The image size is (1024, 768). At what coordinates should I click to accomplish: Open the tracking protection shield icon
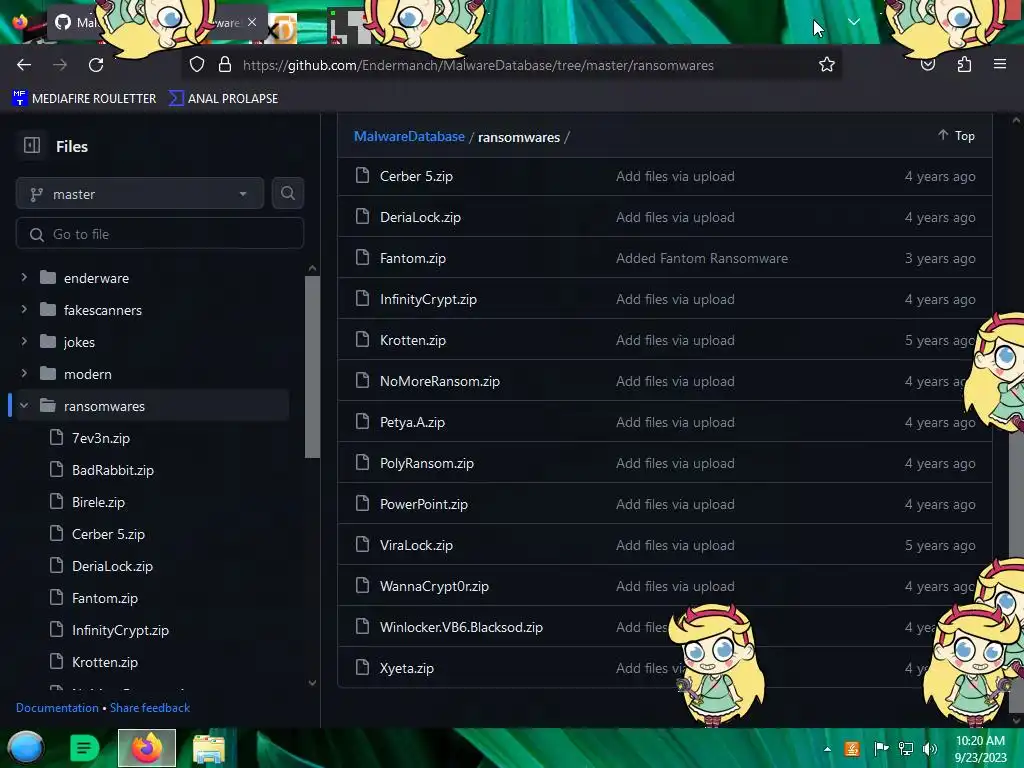pos(197,65)
